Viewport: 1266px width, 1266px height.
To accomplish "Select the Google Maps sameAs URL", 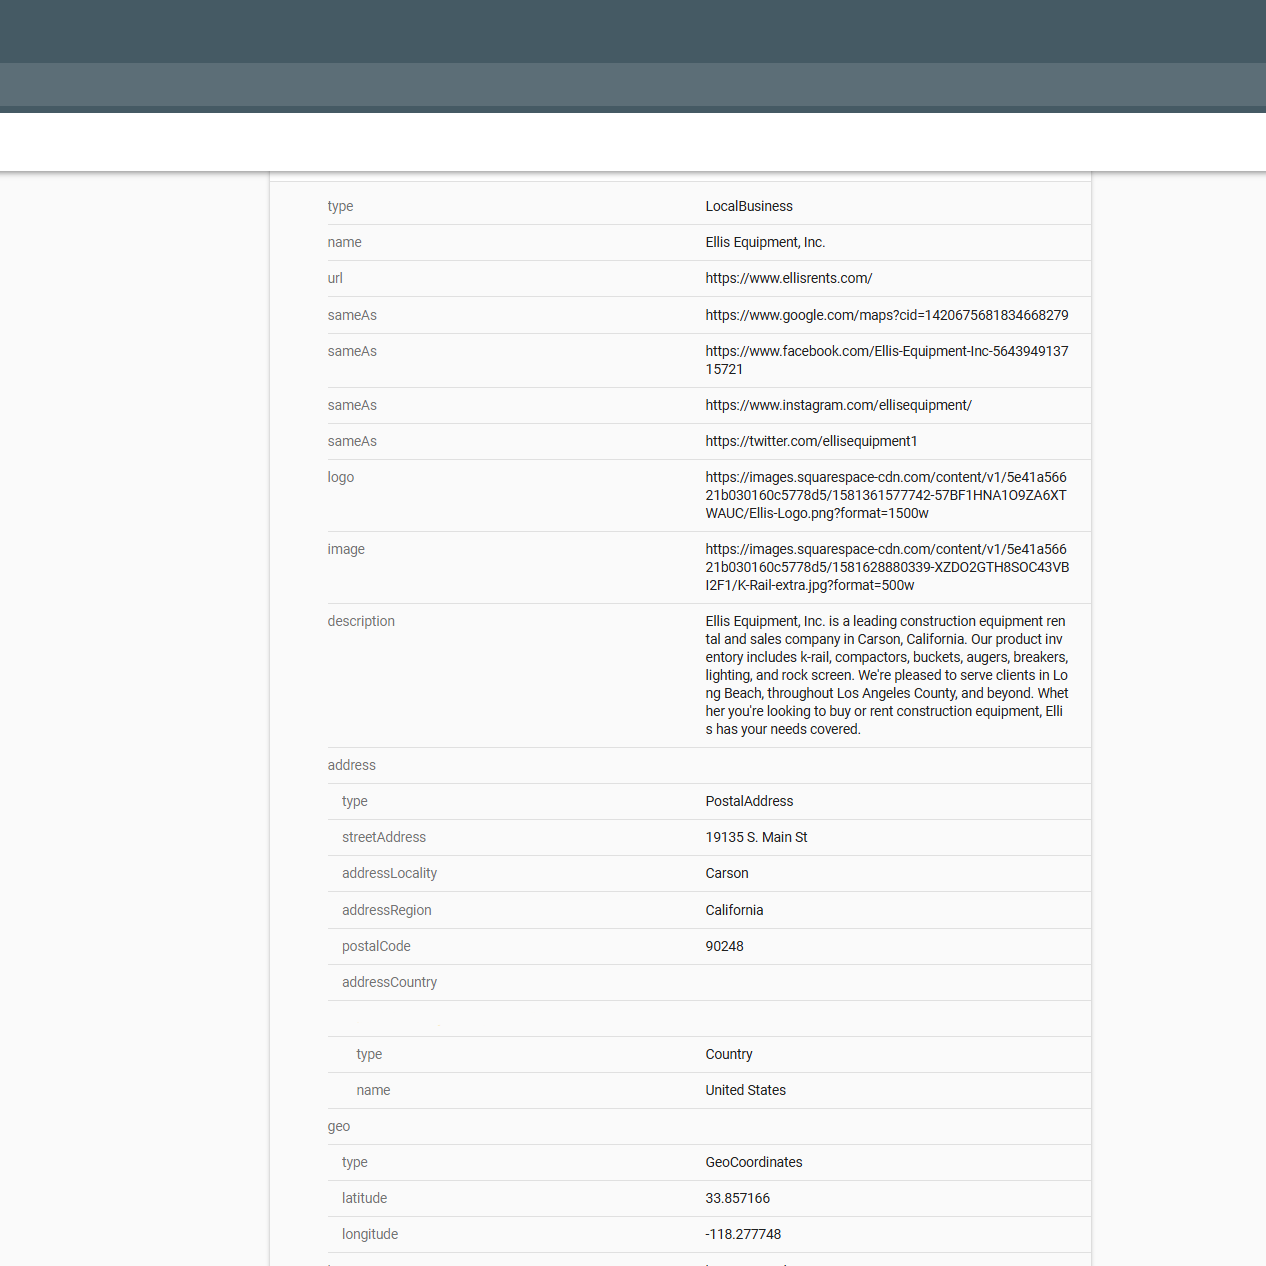I will (x=886, y=315).
